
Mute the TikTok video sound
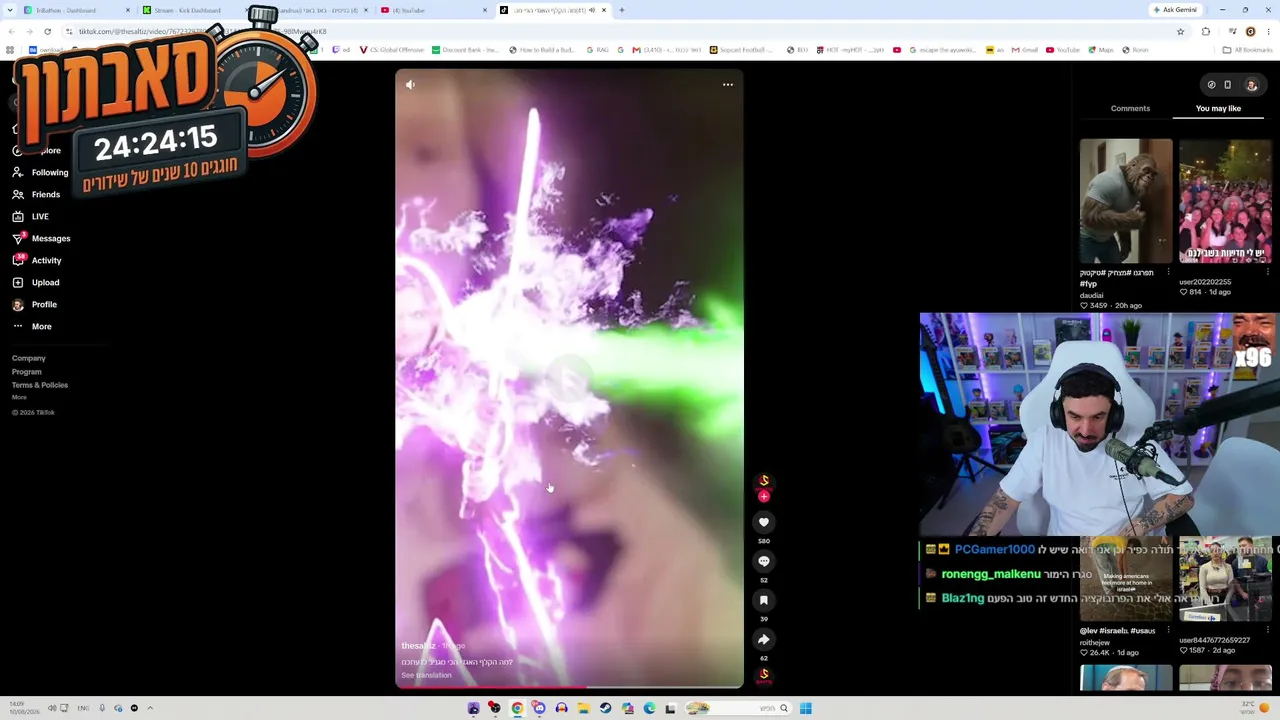coord(410,85)
